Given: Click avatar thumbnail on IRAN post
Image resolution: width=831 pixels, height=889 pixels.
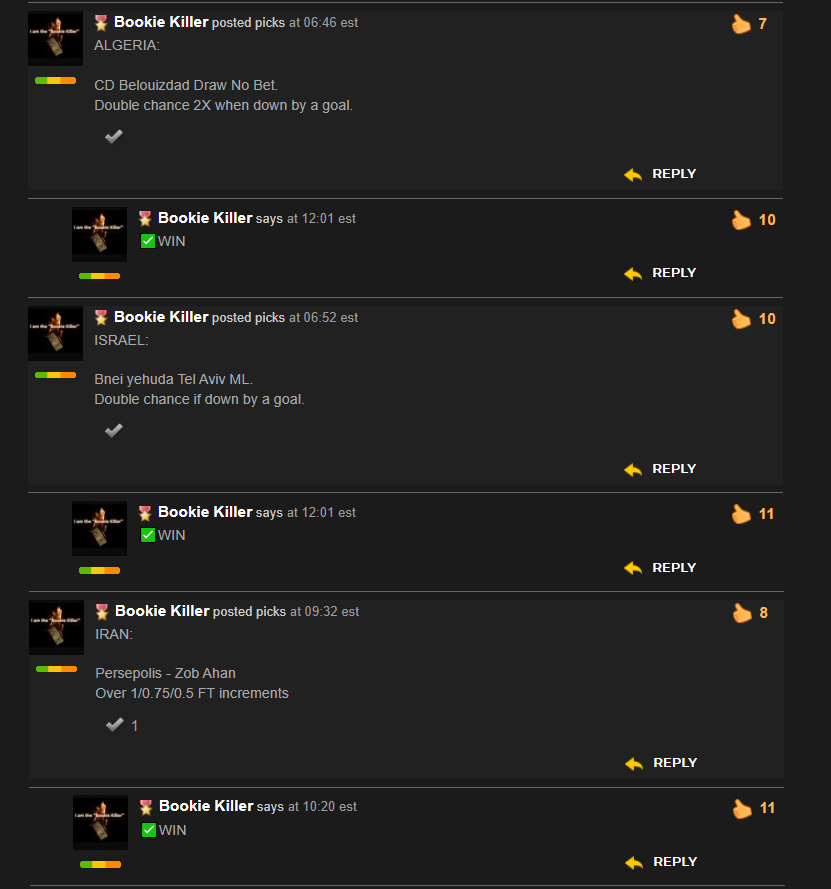Looking at the screenshot, I should pyautogui.click(x=57, y=628).
